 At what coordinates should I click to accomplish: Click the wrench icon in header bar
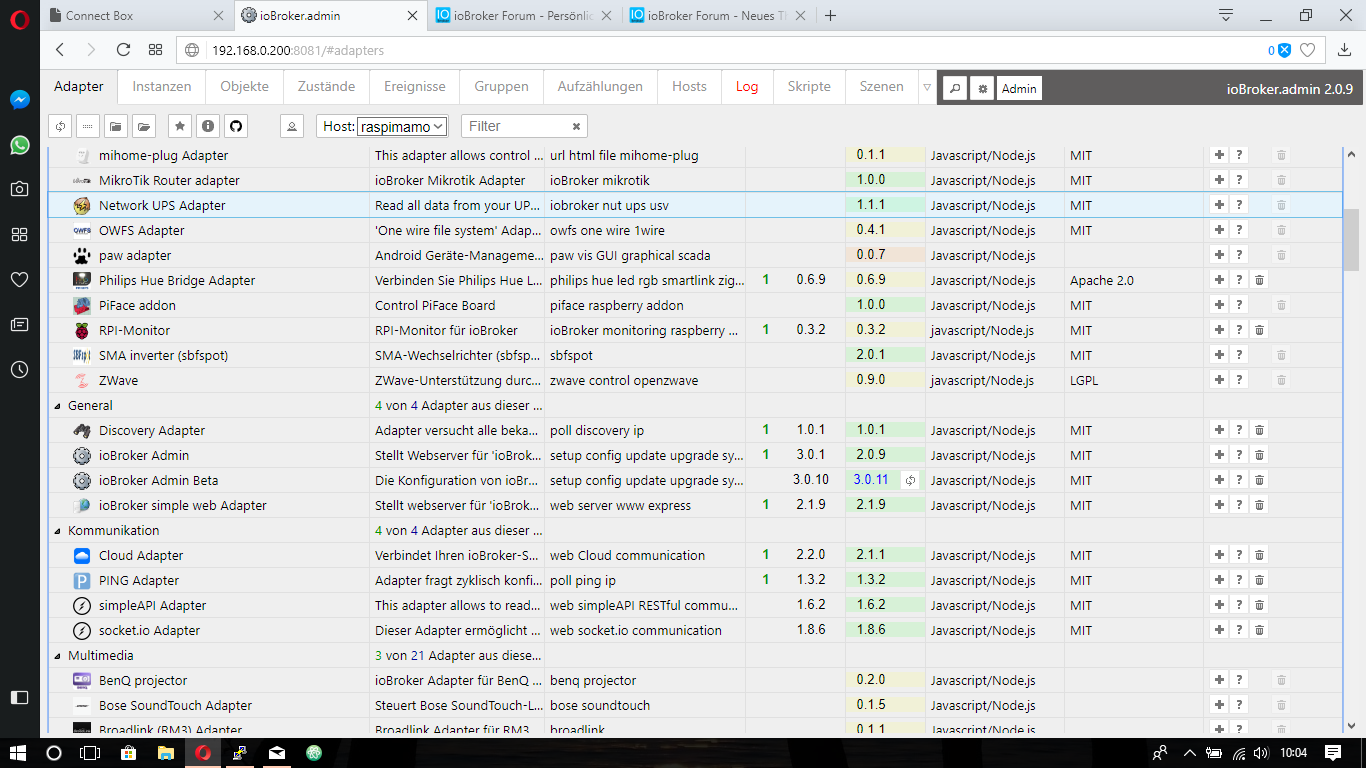tap(955, 89)
